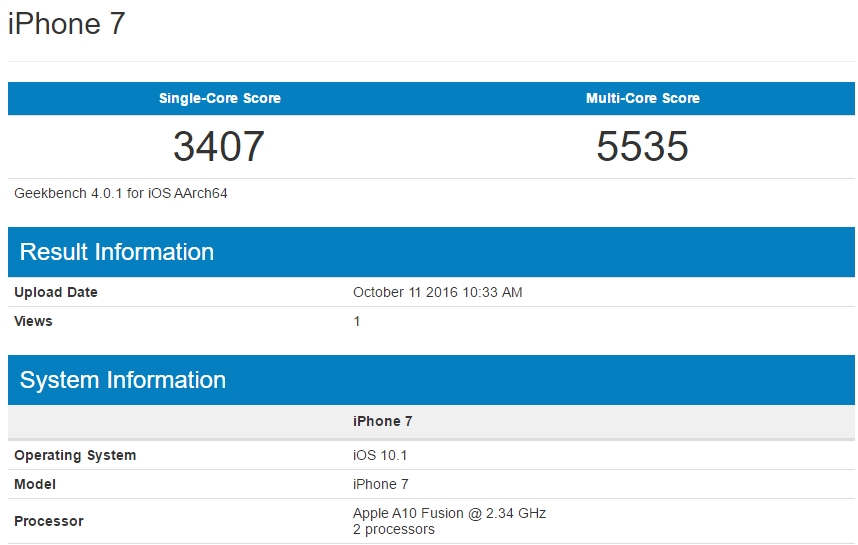Click the 2 processors text
The width and height of the screenshot is (858, 545).
click(394, 529)
